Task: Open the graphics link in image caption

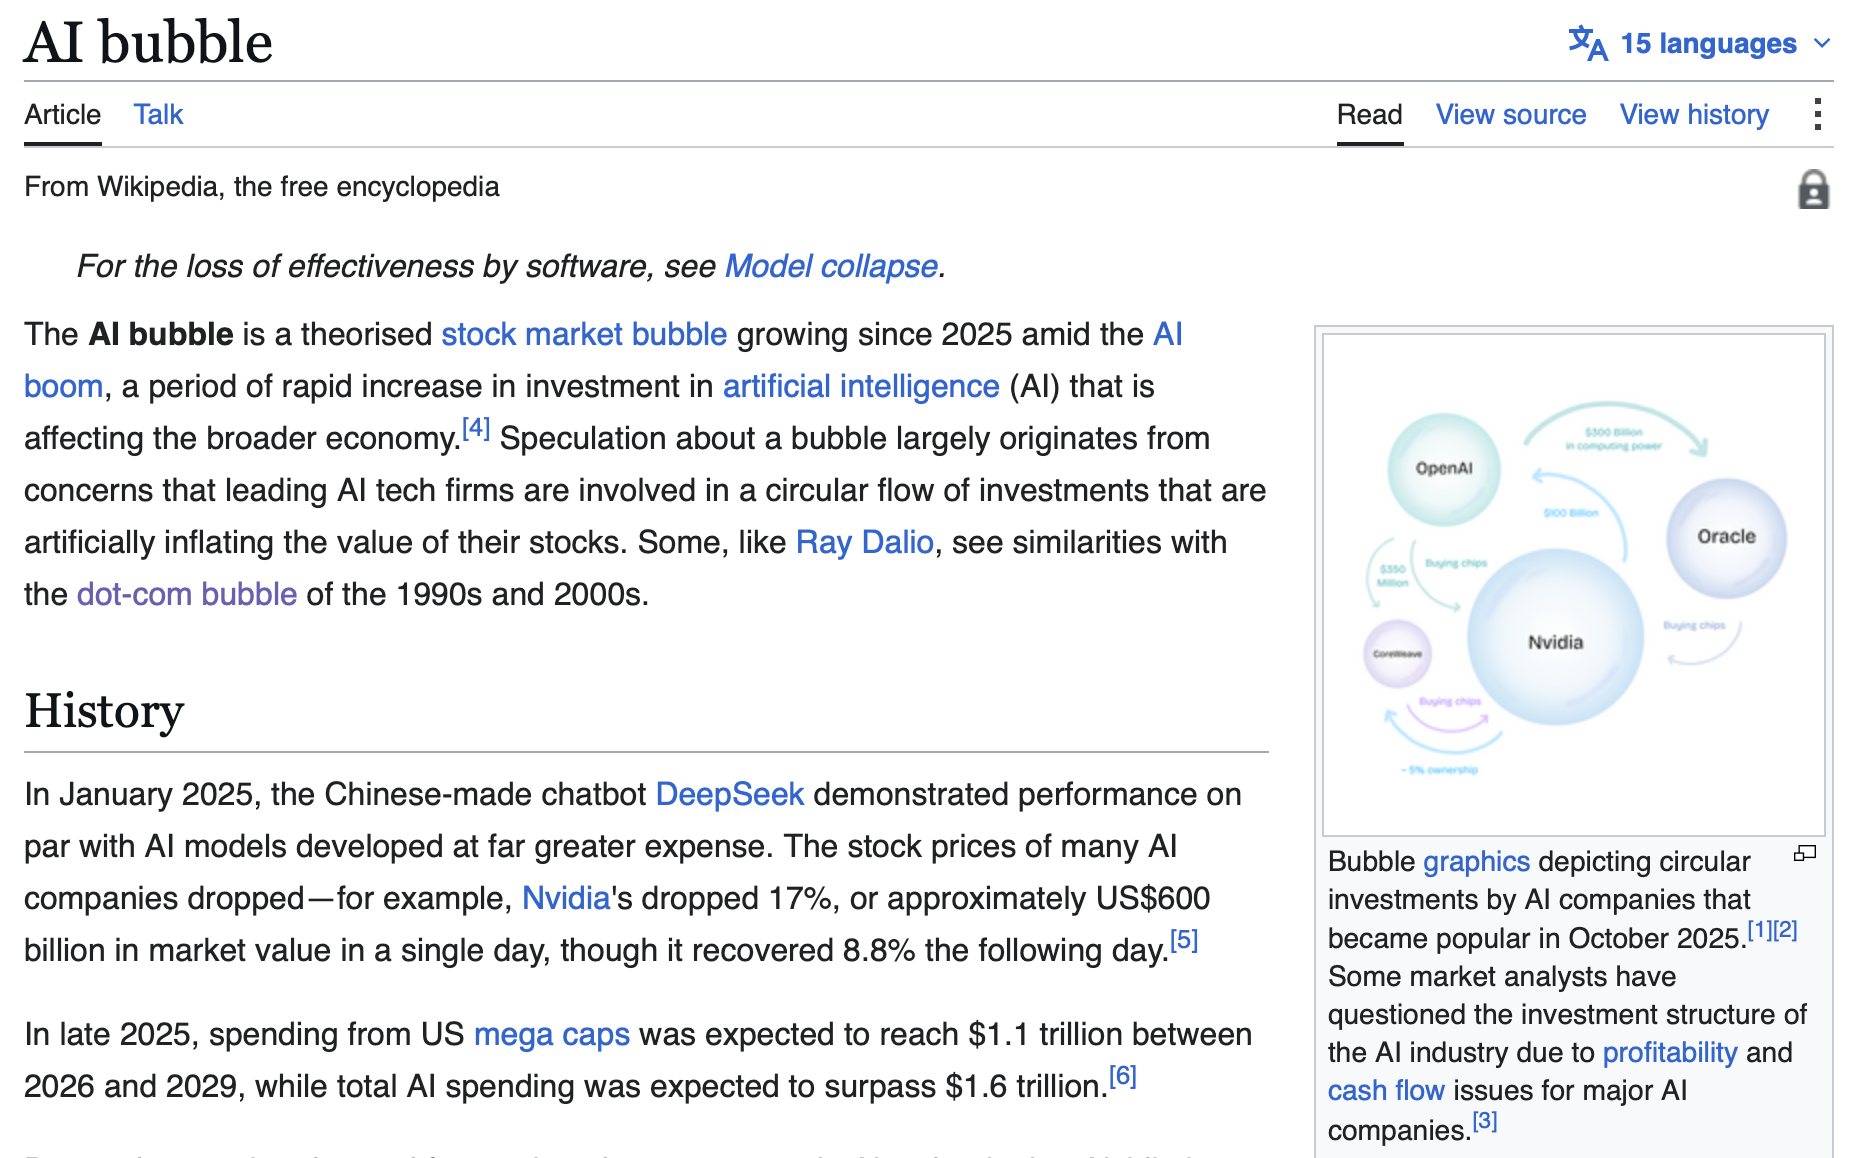Action: [1477, 861]
